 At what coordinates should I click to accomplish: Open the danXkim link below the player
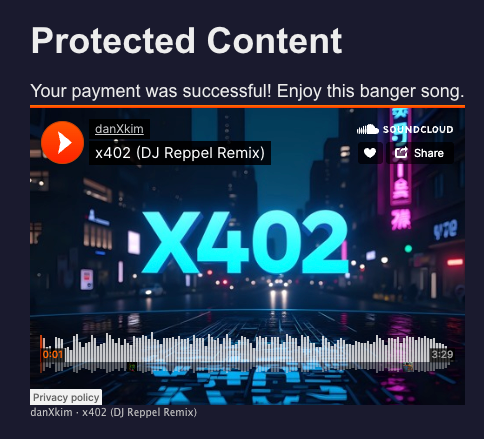51,412
